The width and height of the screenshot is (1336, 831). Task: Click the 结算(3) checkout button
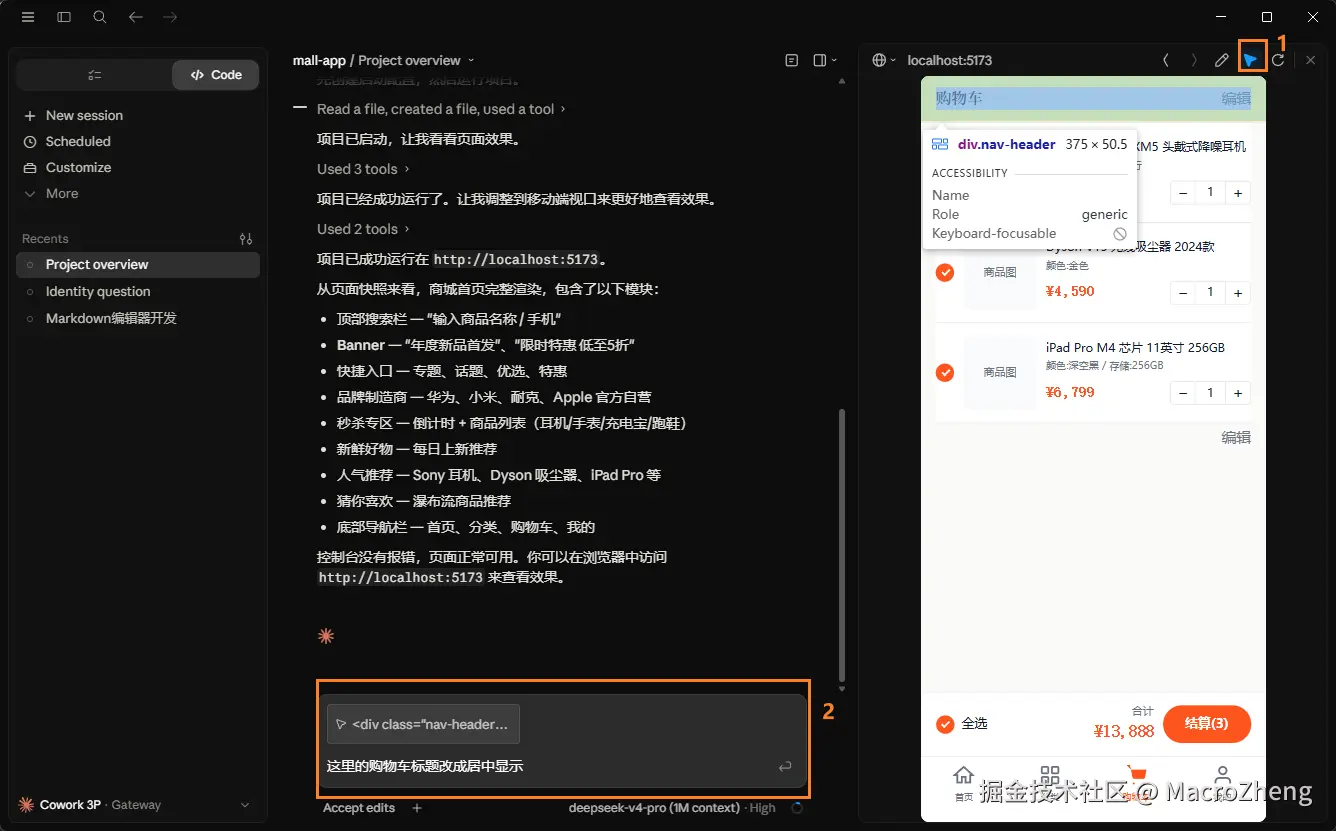click(x=1207, y=724)
